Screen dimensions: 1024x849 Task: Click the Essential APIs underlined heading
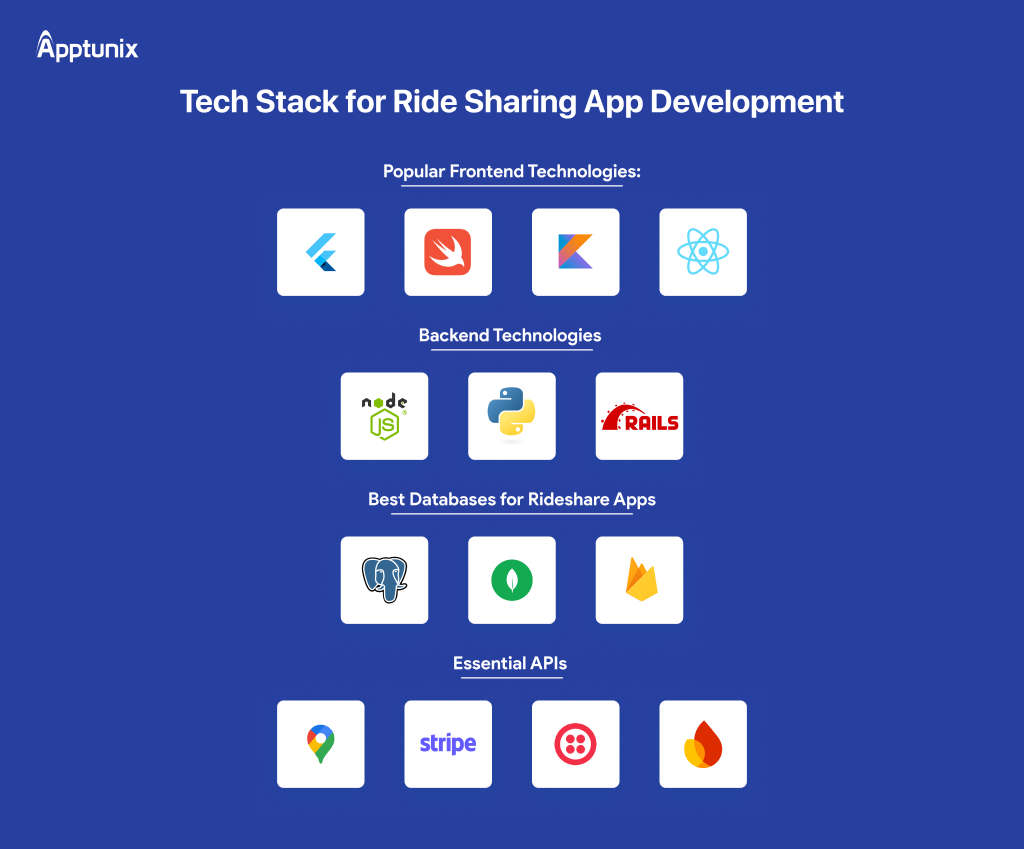511,663
